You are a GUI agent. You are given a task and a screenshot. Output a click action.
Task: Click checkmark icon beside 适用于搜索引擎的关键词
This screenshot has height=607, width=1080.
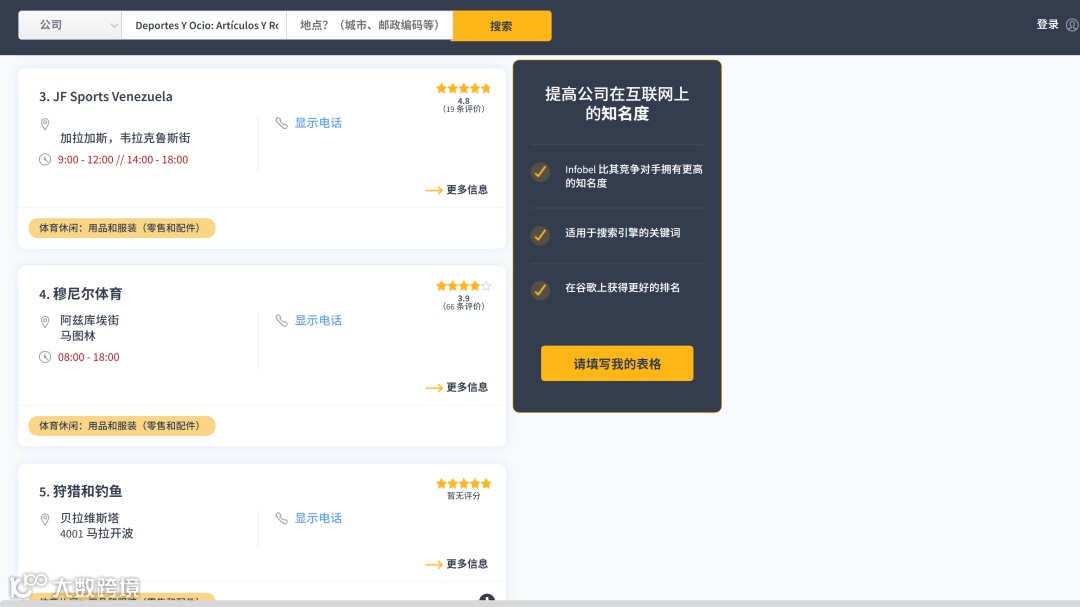tap(540, 235)
